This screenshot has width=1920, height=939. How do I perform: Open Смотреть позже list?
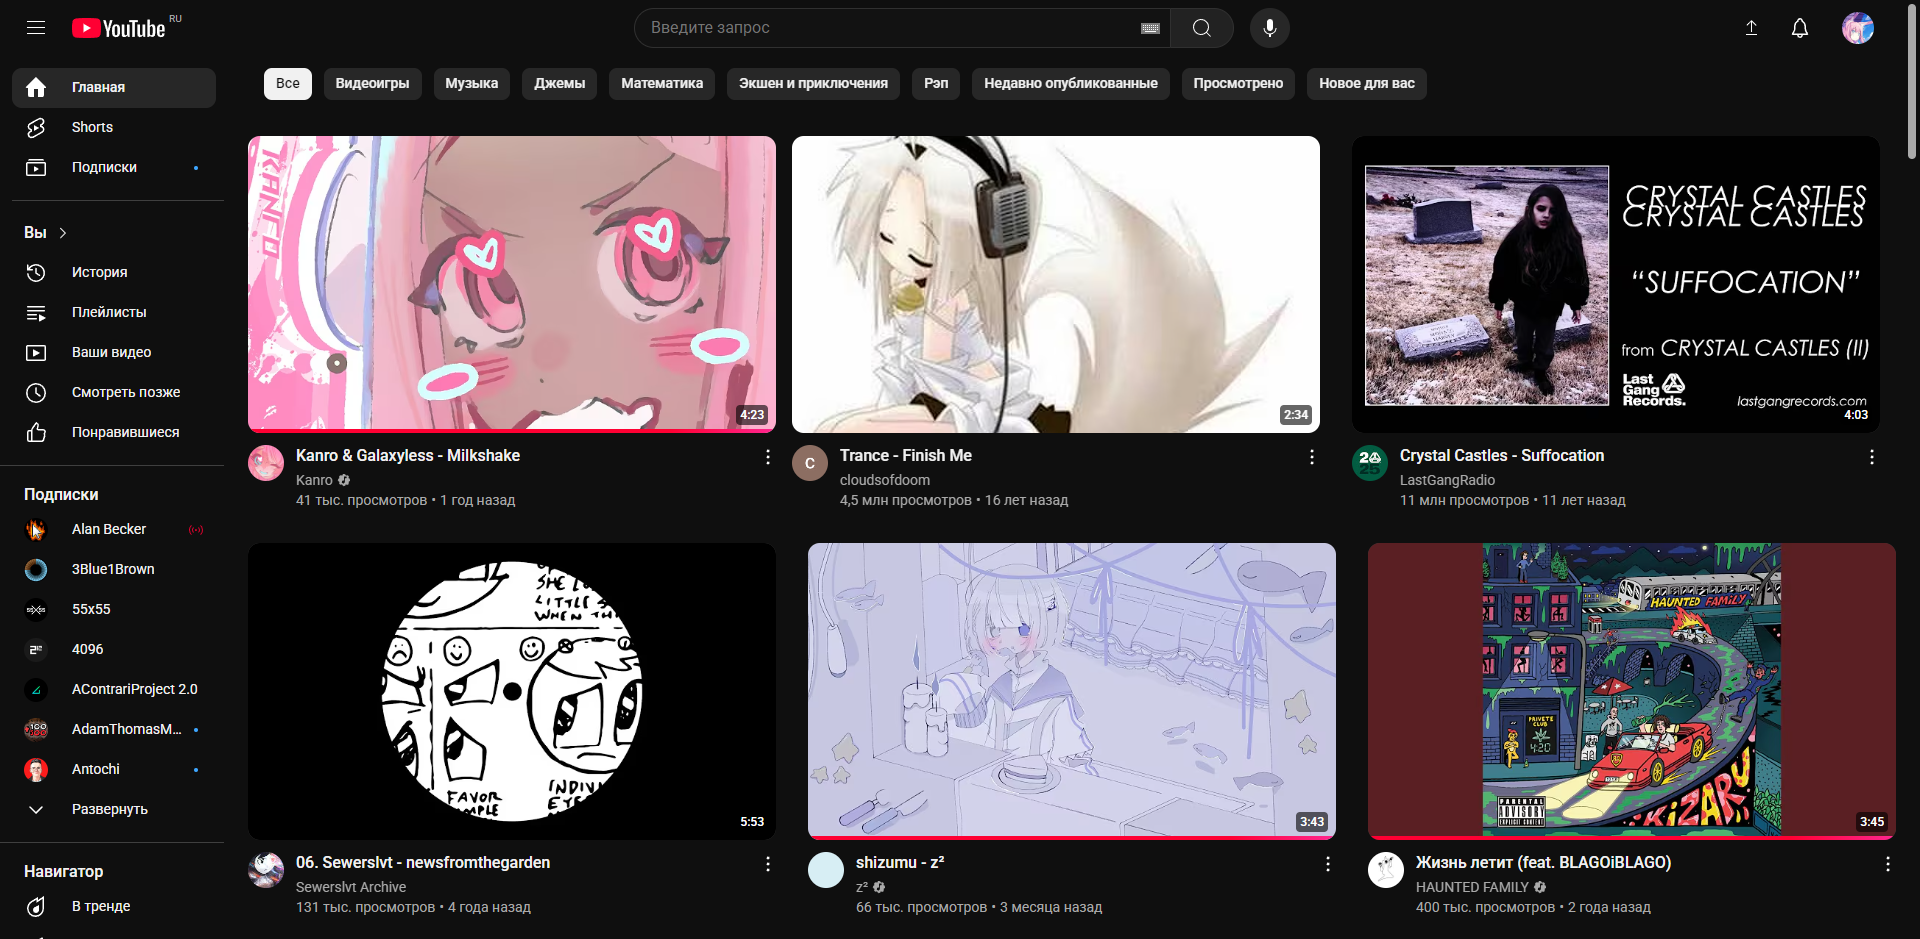pyautogui.click(x=114, y=392)
